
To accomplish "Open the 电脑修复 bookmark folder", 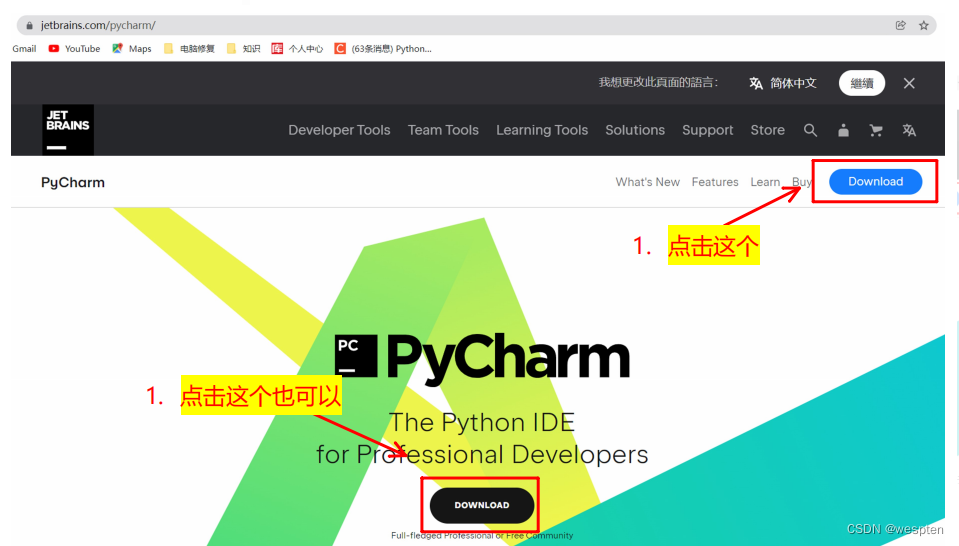I will coord(189,49).
